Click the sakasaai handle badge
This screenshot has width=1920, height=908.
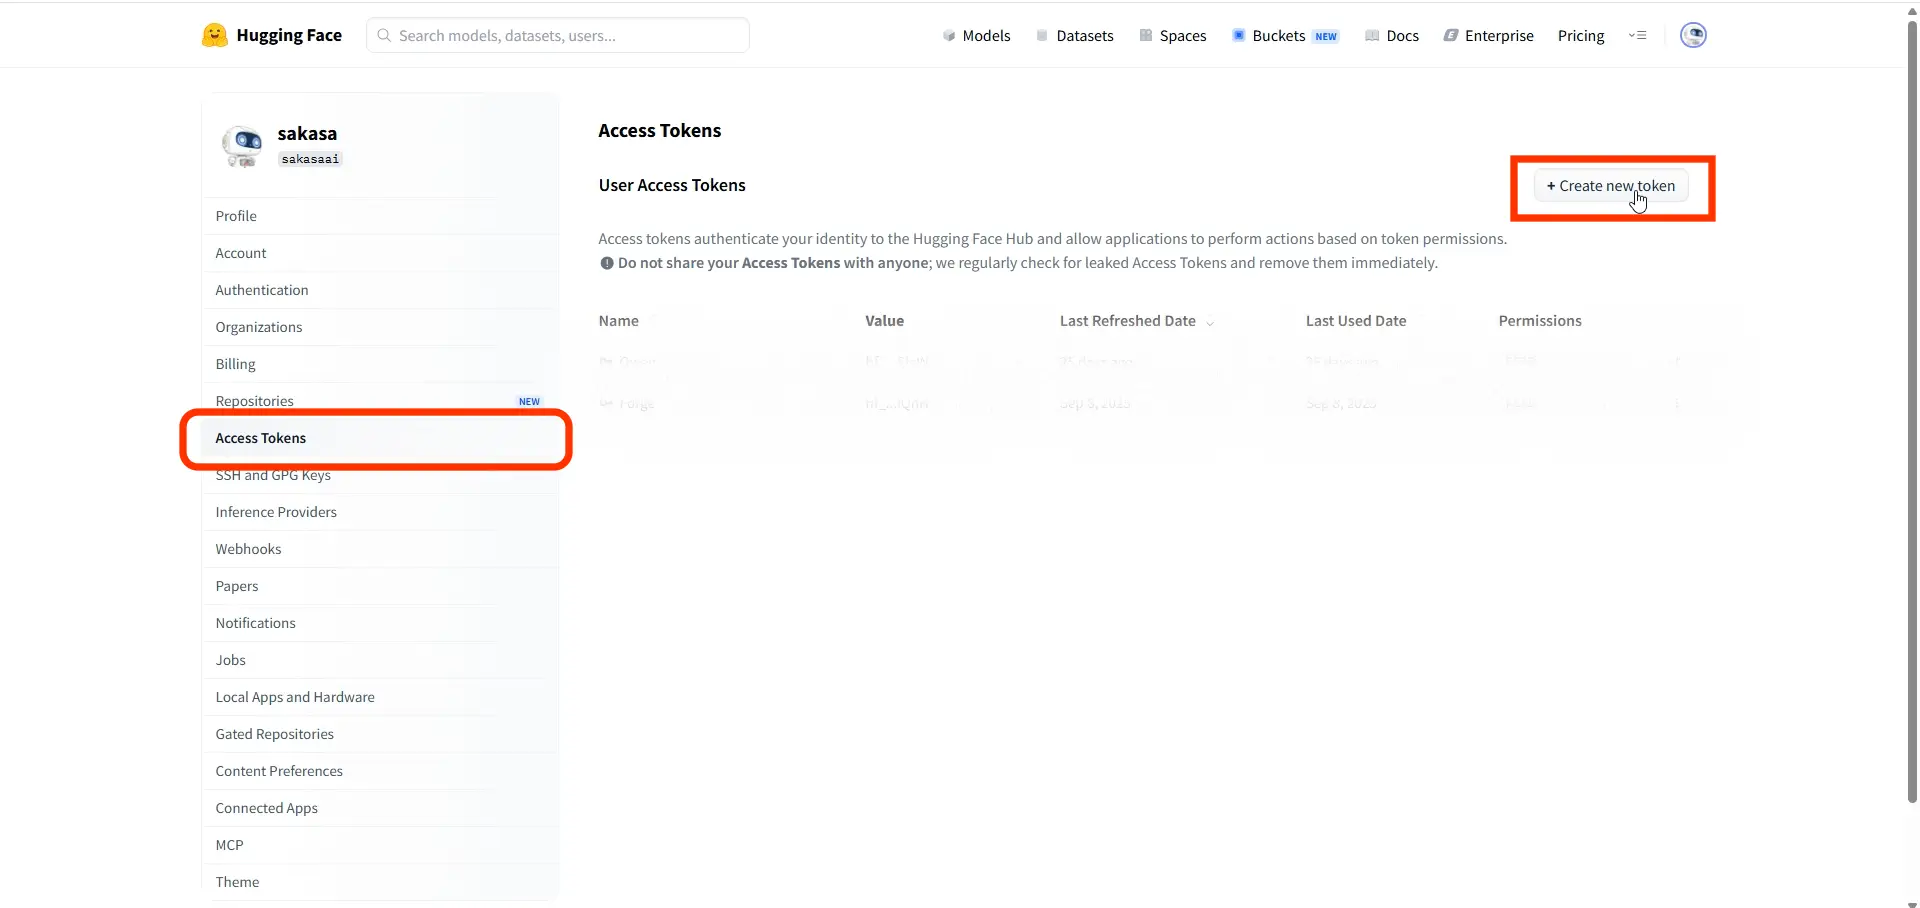(310, 159)
